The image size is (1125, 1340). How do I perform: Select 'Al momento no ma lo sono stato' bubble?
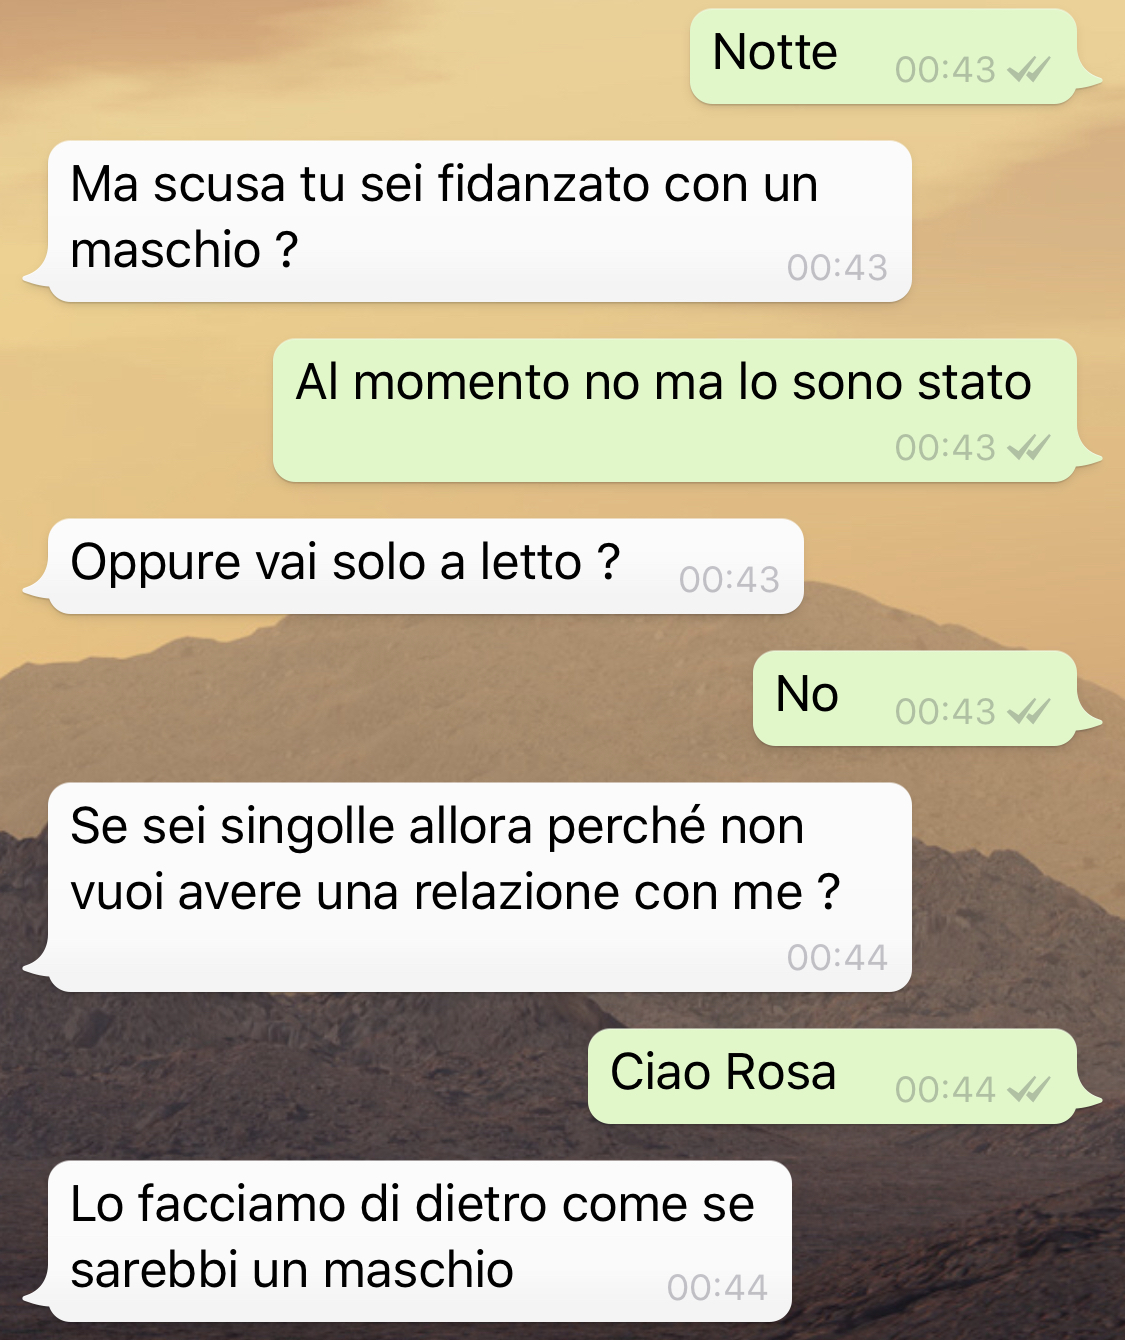point(675,410)
